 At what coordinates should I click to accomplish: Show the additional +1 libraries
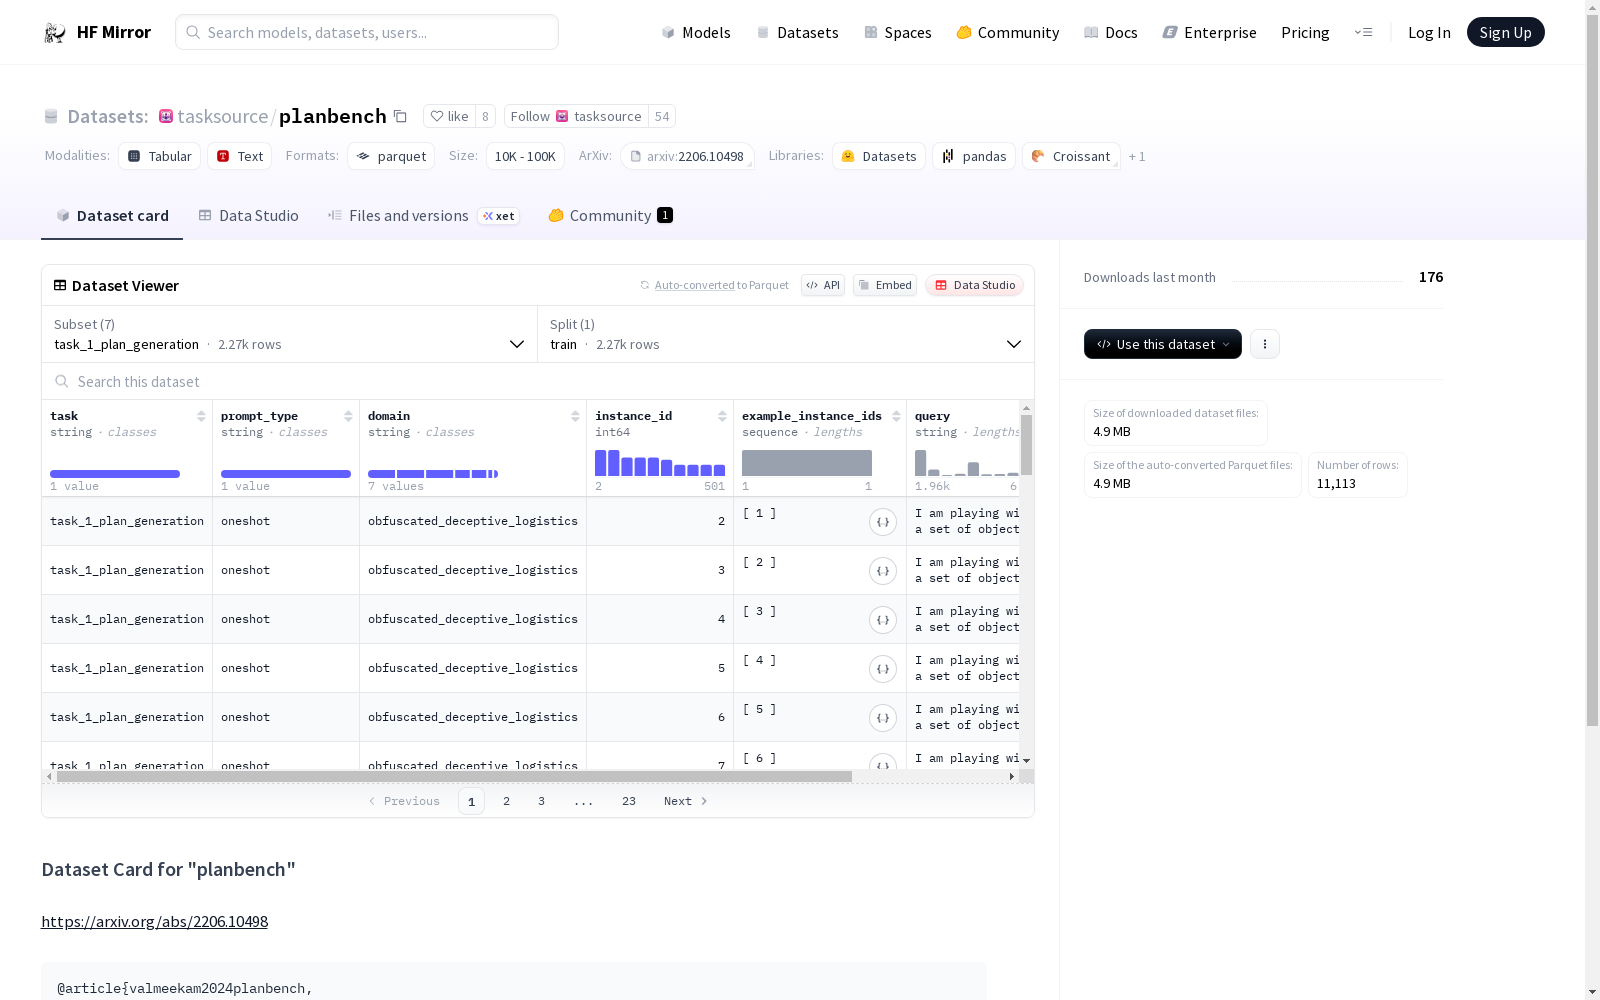click(x=1137, y=156)
